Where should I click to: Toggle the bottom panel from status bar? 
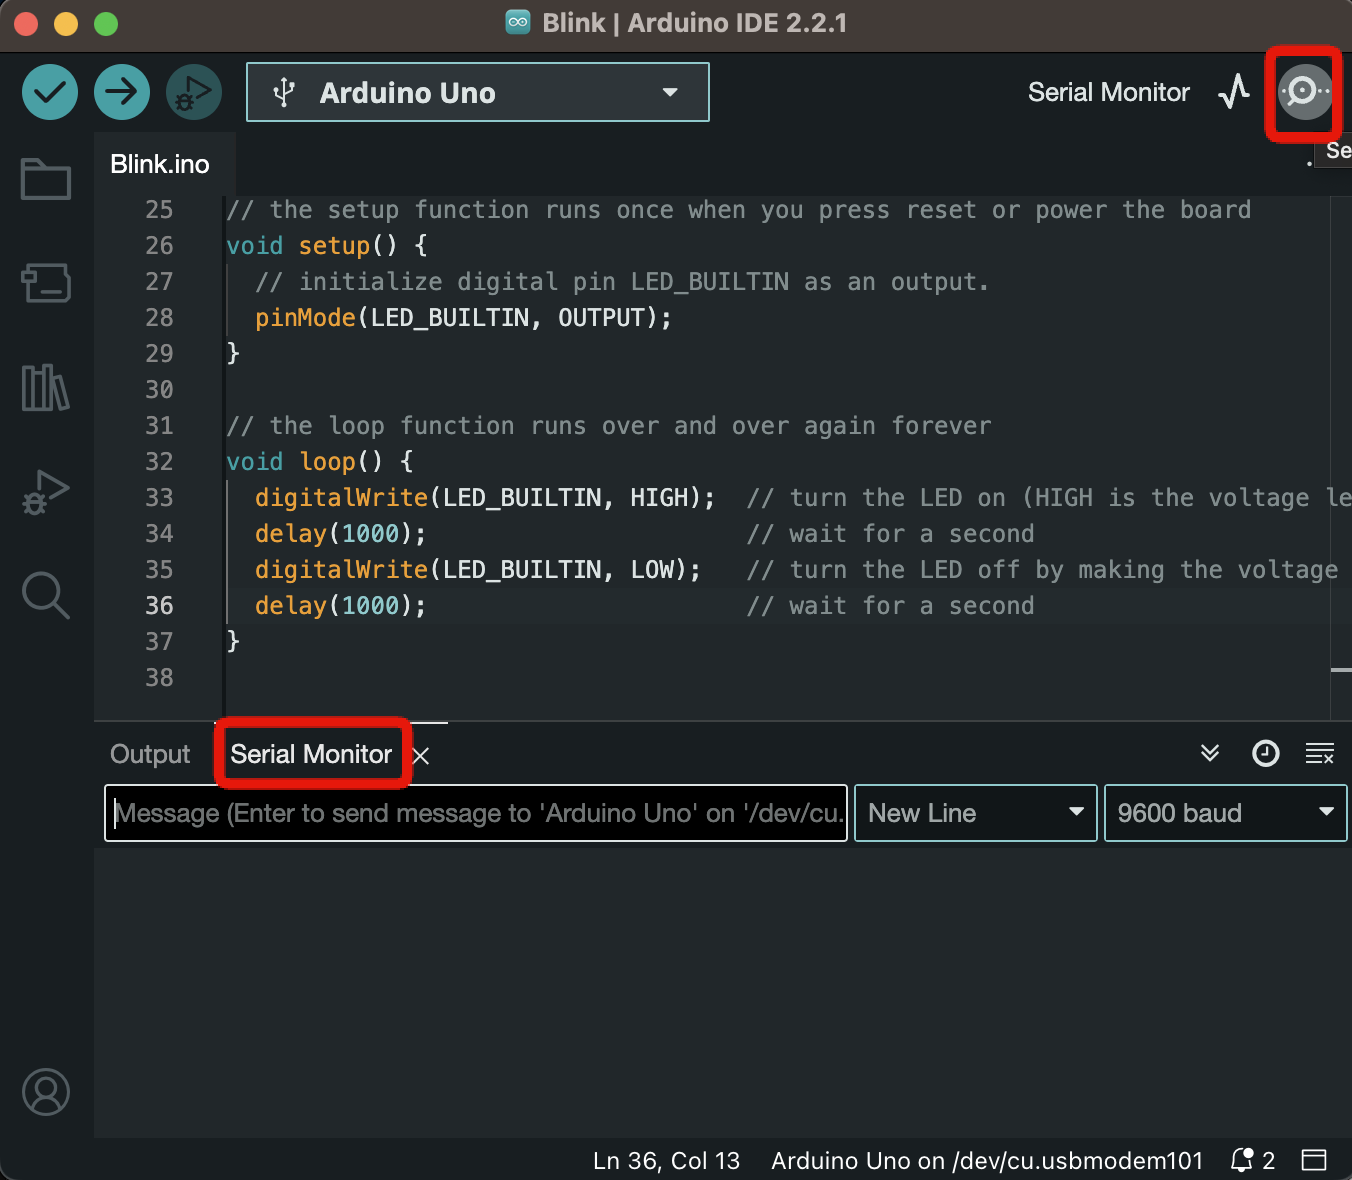1314,1160
